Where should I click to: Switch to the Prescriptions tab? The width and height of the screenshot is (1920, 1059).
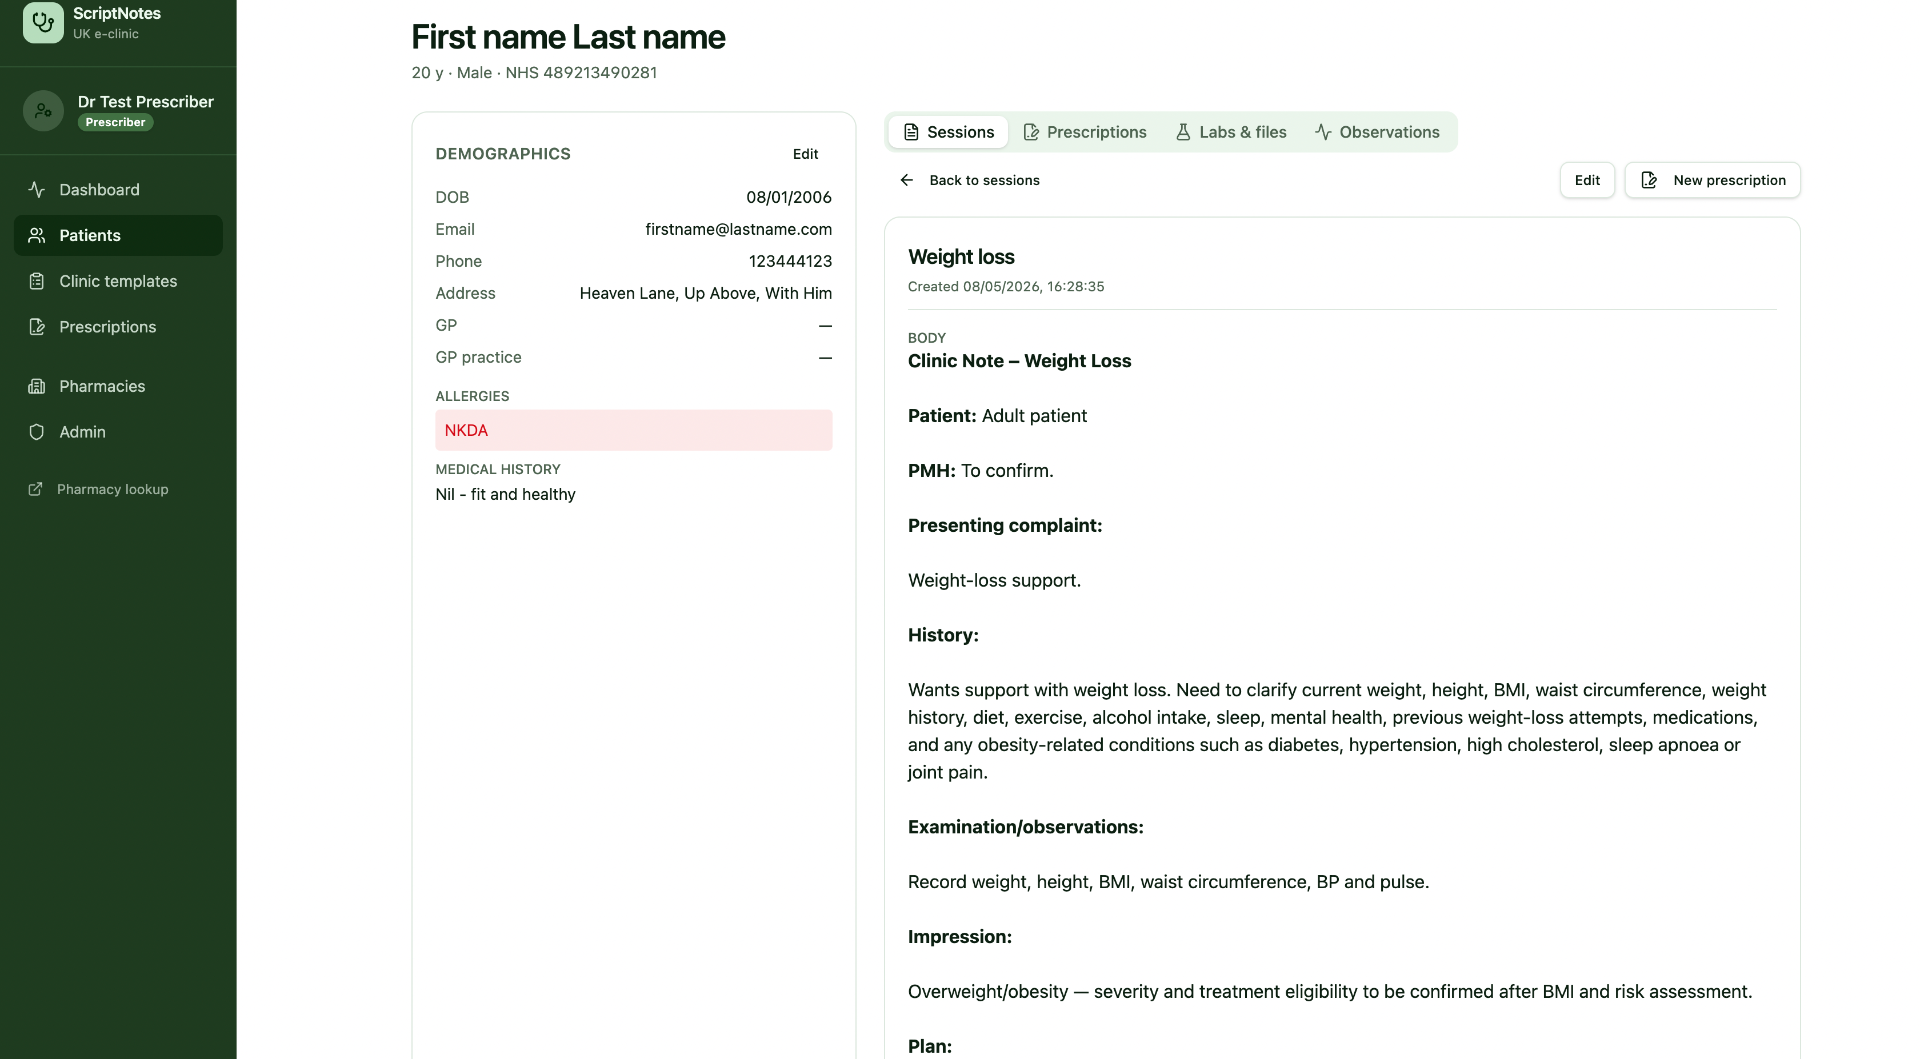[x=1085, y=132]
